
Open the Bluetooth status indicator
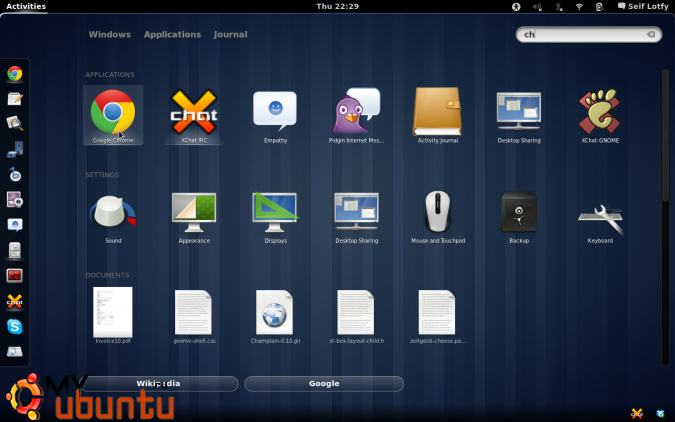(x=559, y=6)
